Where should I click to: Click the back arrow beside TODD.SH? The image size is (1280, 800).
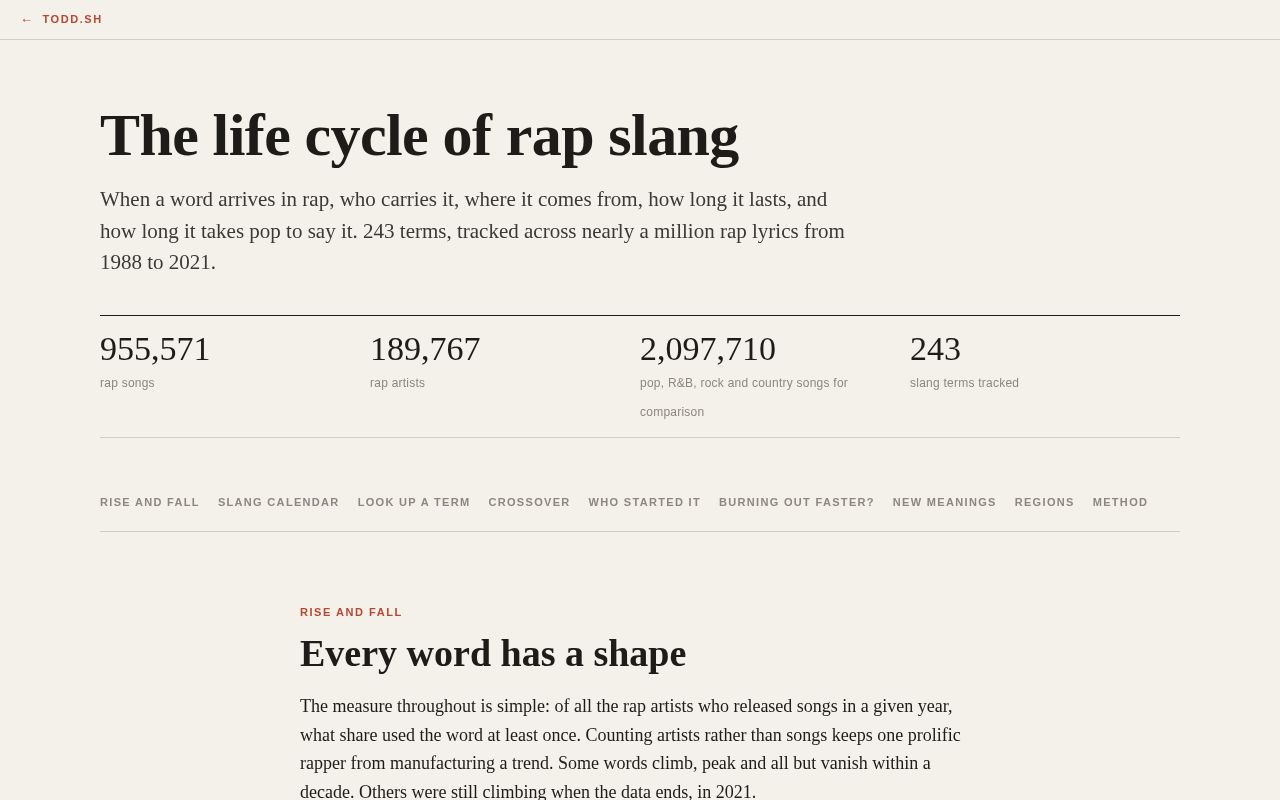26,19
